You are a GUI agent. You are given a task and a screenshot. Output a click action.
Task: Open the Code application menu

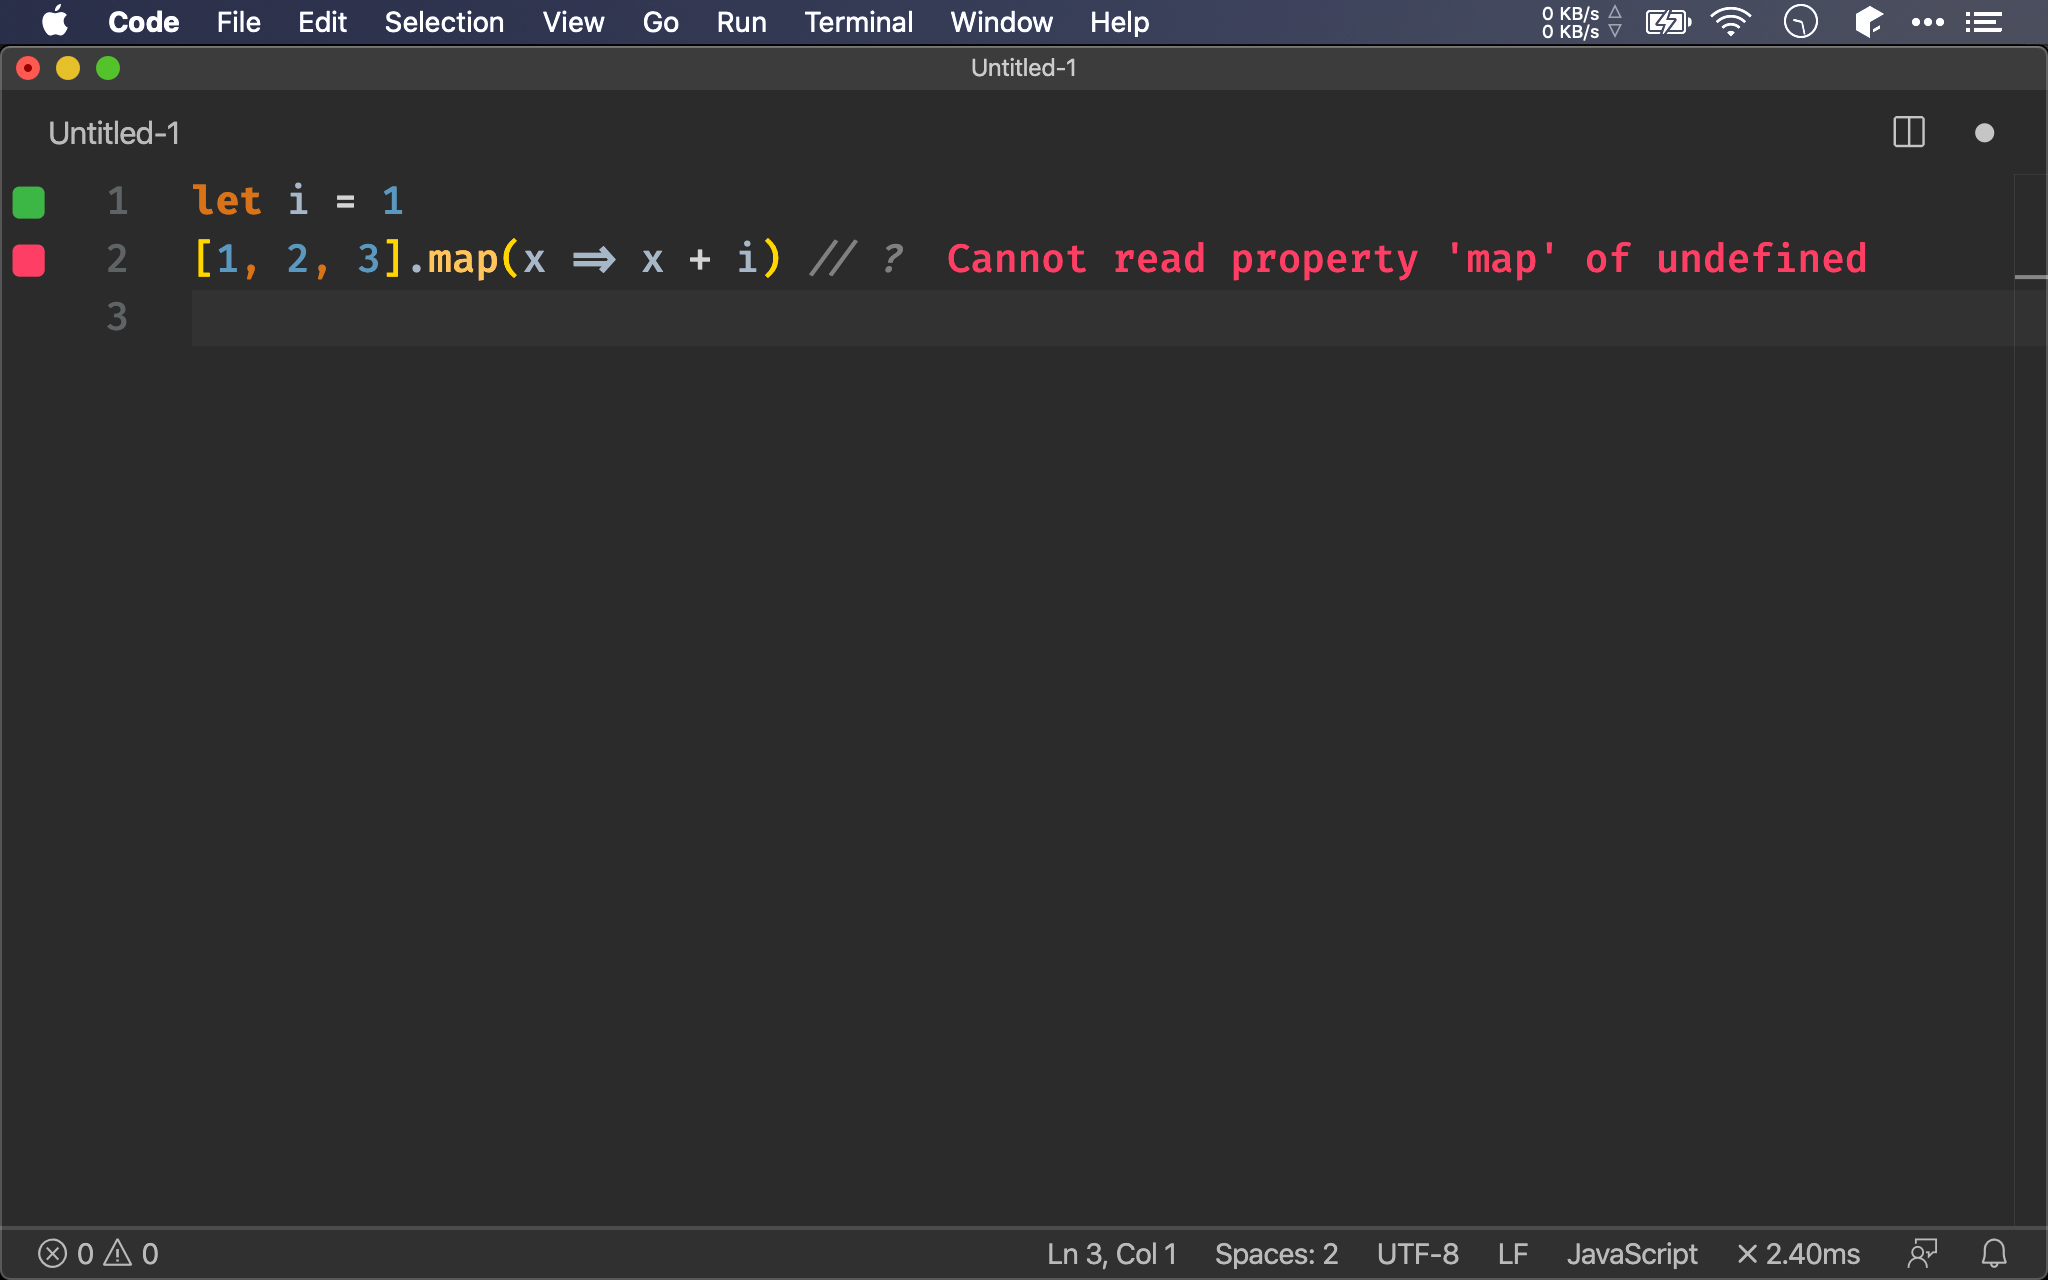pos(143,22)
